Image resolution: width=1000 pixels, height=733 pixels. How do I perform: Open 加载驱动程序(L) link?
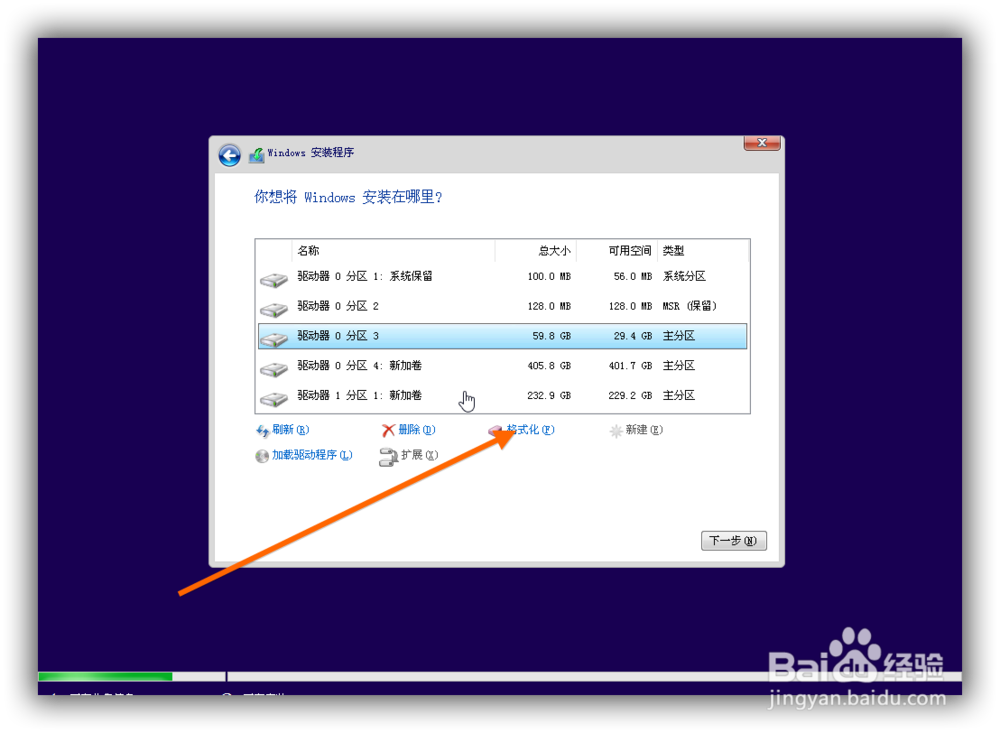(312, 455)
